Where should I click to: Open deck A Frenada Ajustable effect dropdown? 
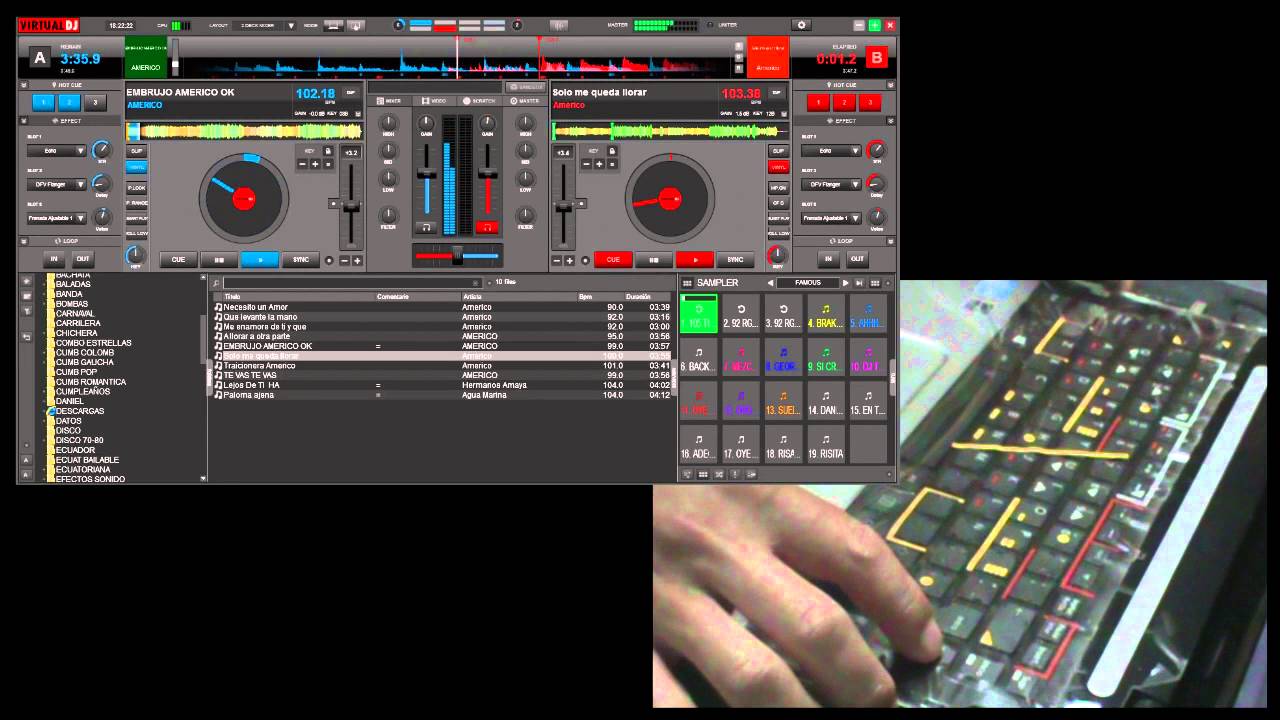pos(57,218)
